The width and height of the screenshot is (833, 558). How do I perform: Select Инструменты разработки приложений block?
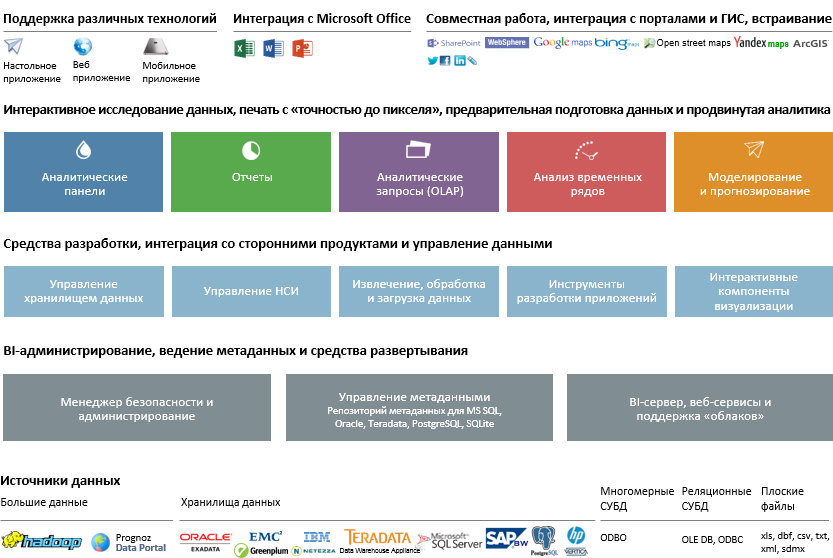586,291
